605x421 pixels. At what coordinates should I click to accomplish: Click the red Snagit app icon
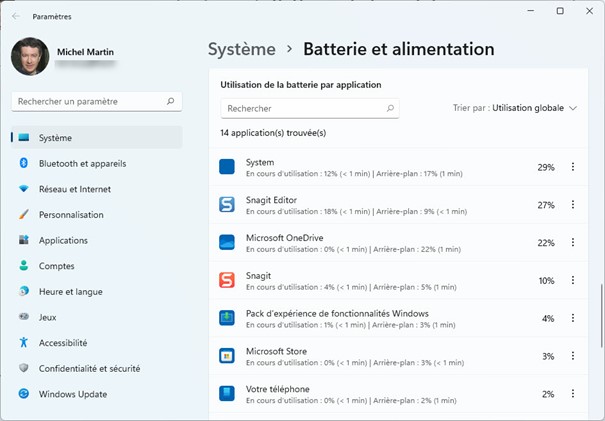[x=227, y=280]
